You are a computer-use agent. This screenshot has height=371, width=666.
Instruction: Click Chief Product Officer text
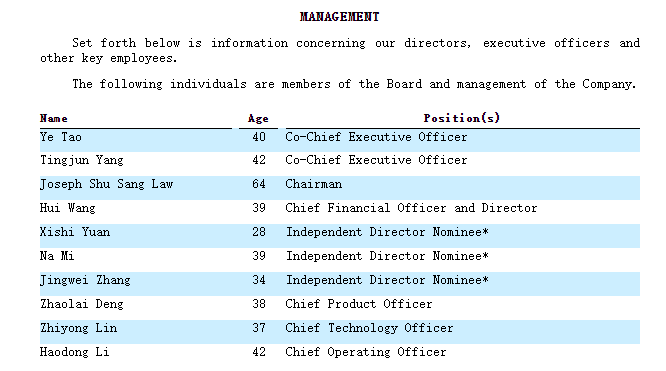click(358, 304)
